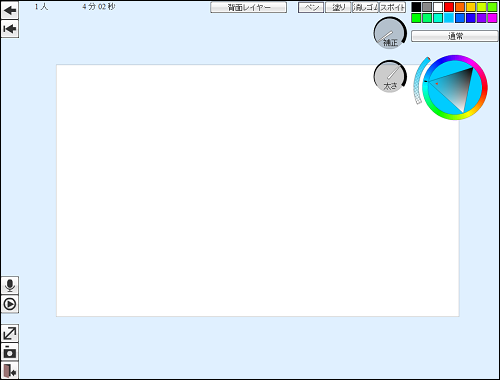The image size is (500, 380).
Task: Pick the yellow-green color swatch
Action: click(x=482, y=7)
